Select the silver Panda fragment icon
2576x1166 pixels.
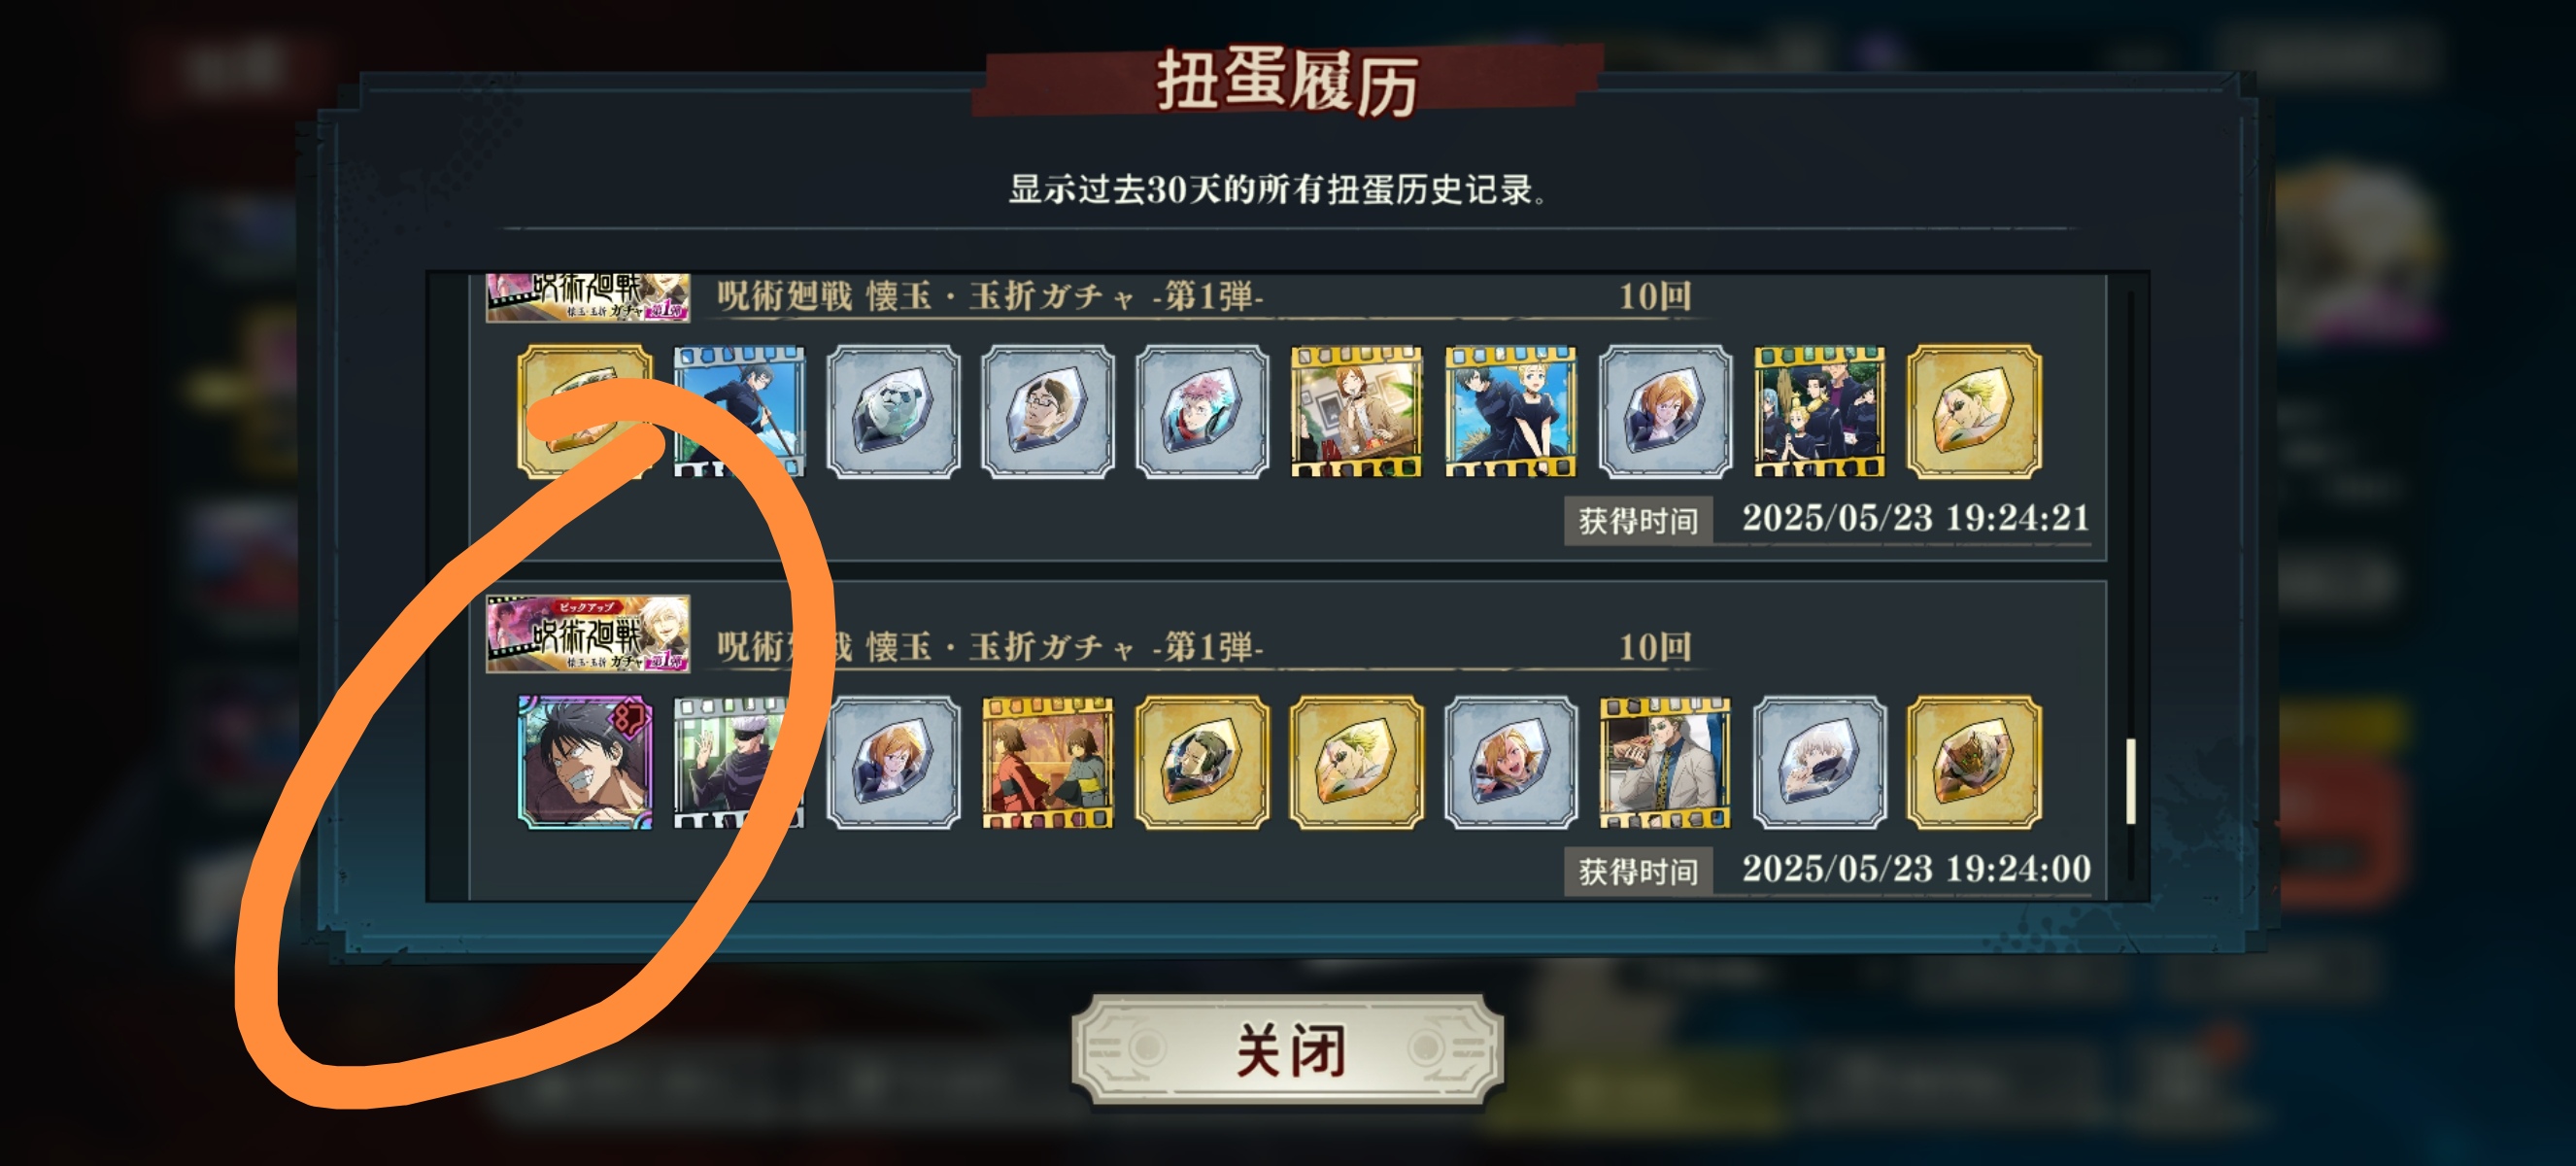point(893,411)
